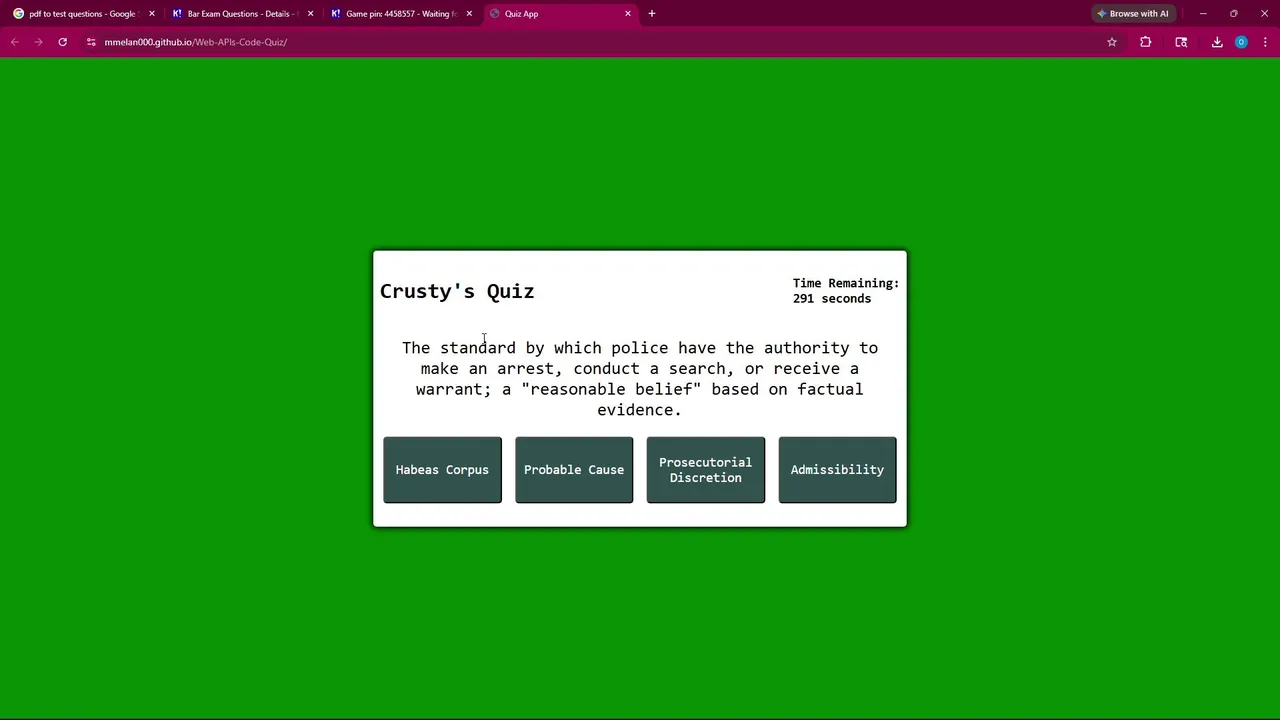
Task: Open the browser profile avatar
Action: coord(1241,42)
